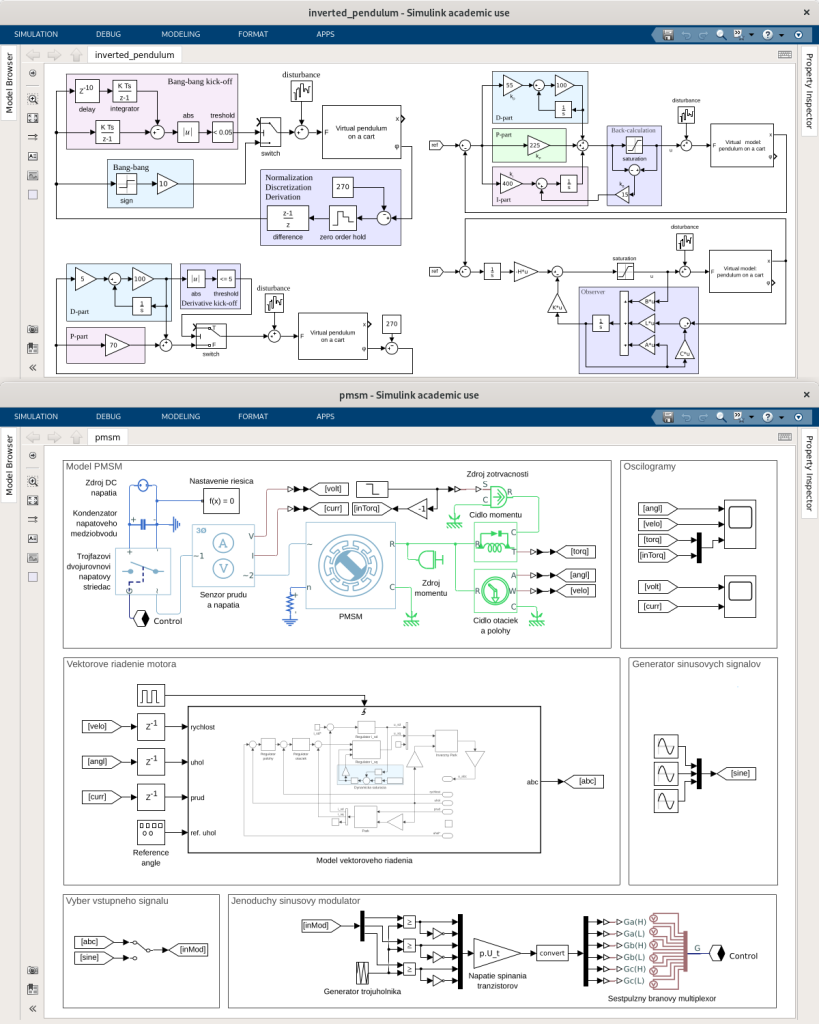Click Zoom In icon in inverted_pendulum palette
819x1024 pixels.
tap(33, 99)
